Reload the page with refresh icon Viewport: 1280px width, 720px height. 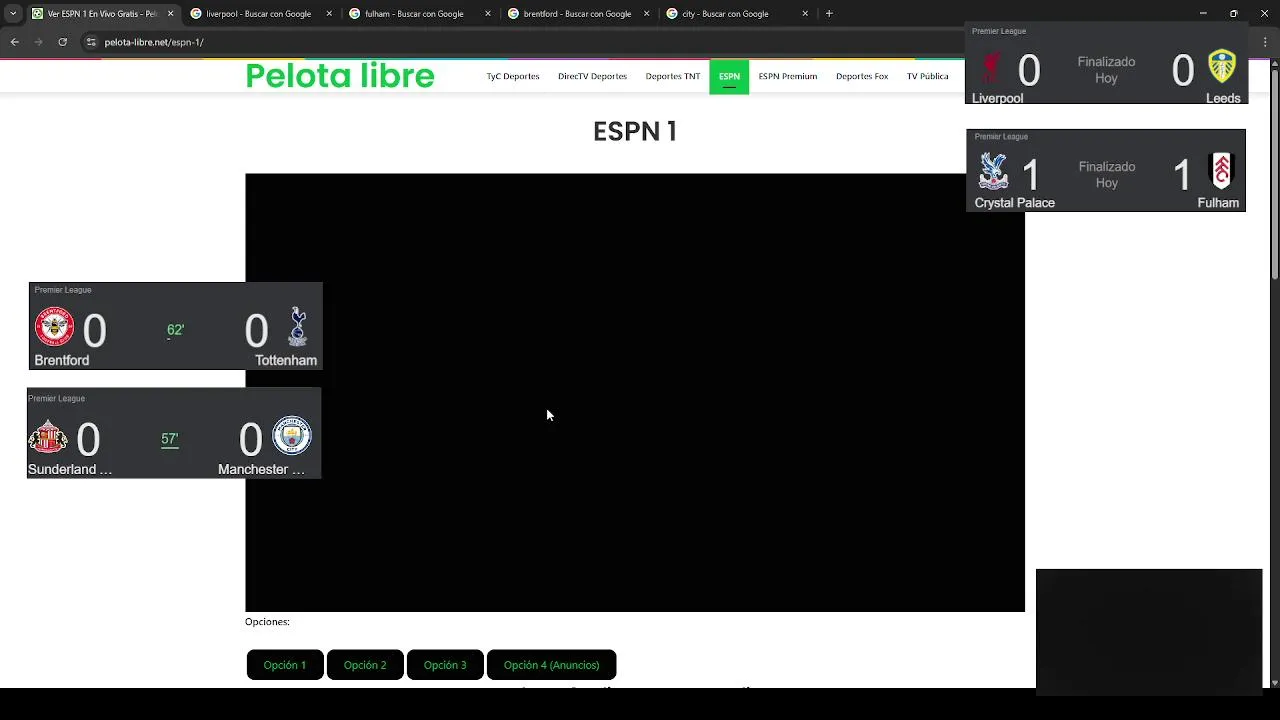click(62, 42)
